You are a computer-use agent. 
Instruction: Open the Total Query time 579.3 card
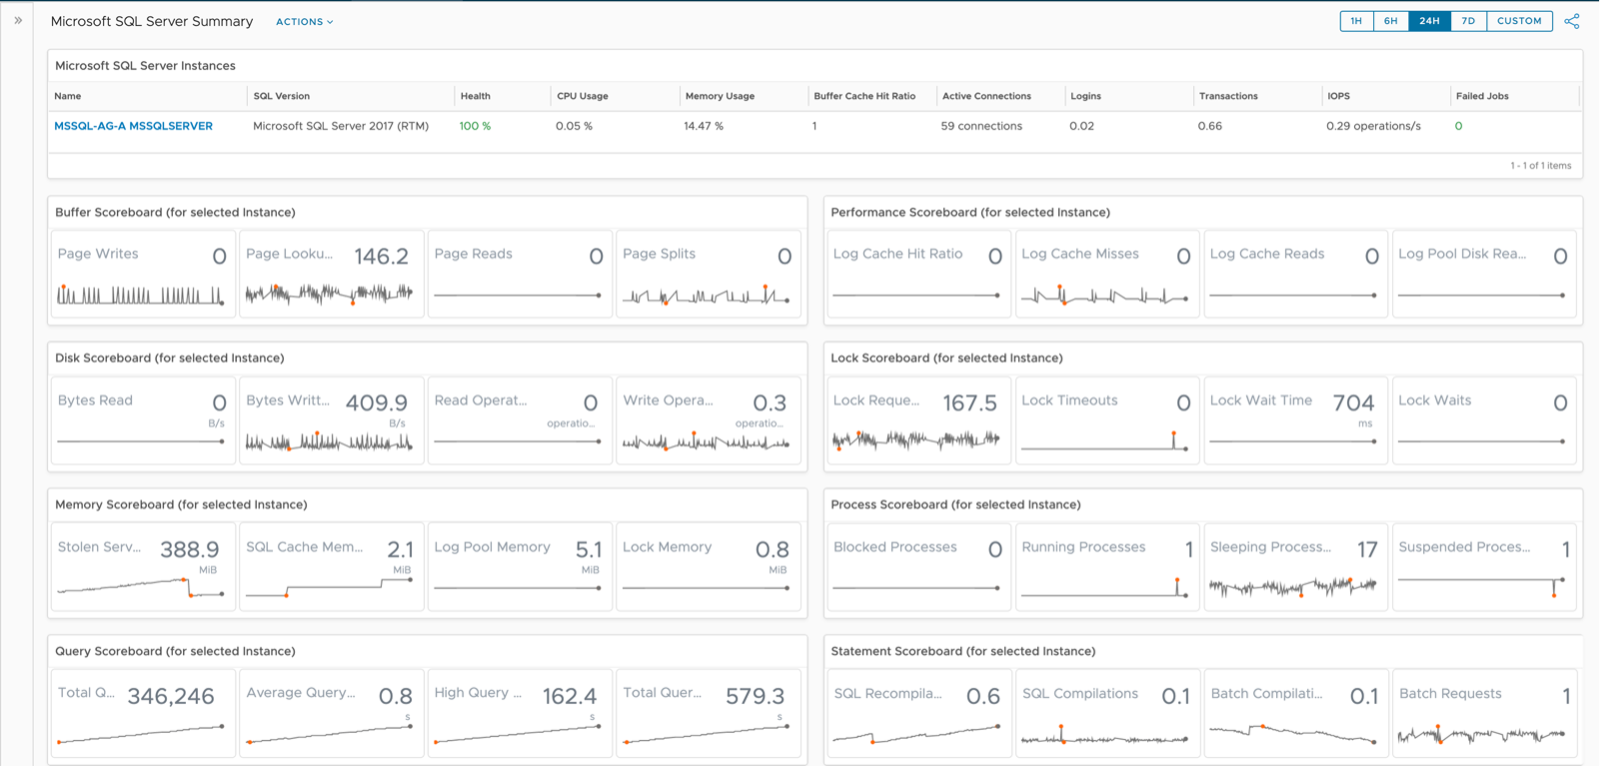(709, 714)
